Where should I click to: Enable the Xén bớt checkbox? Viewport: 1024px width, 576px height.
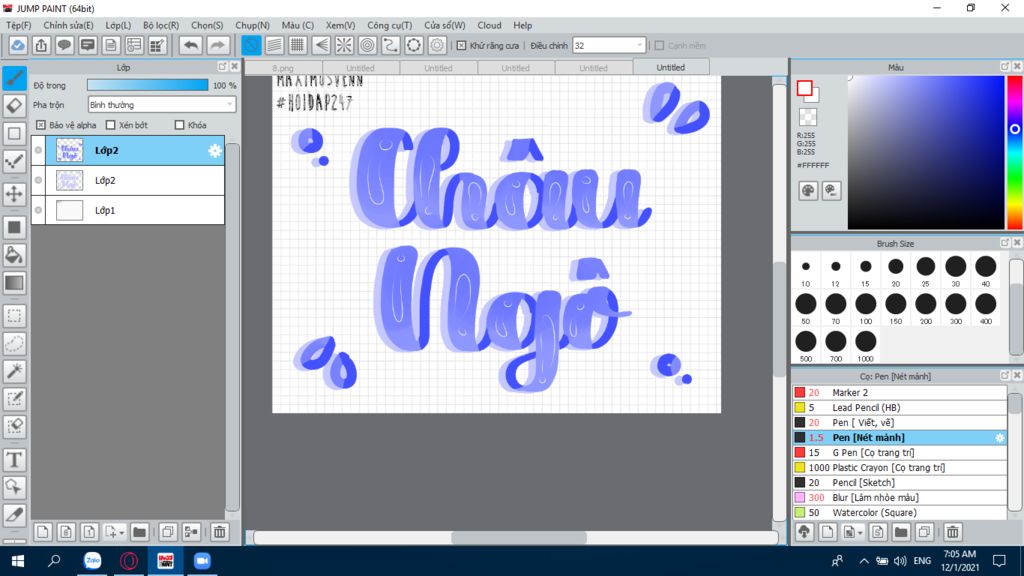click(x=110, y=125)
